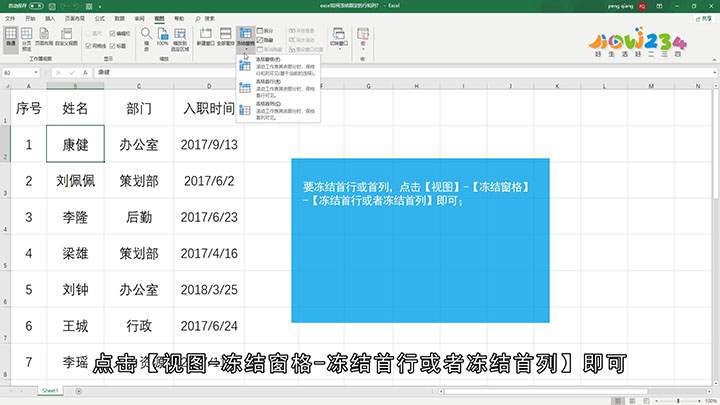Click the zoom in plus button
720x405 pixels.
(699, 401)
